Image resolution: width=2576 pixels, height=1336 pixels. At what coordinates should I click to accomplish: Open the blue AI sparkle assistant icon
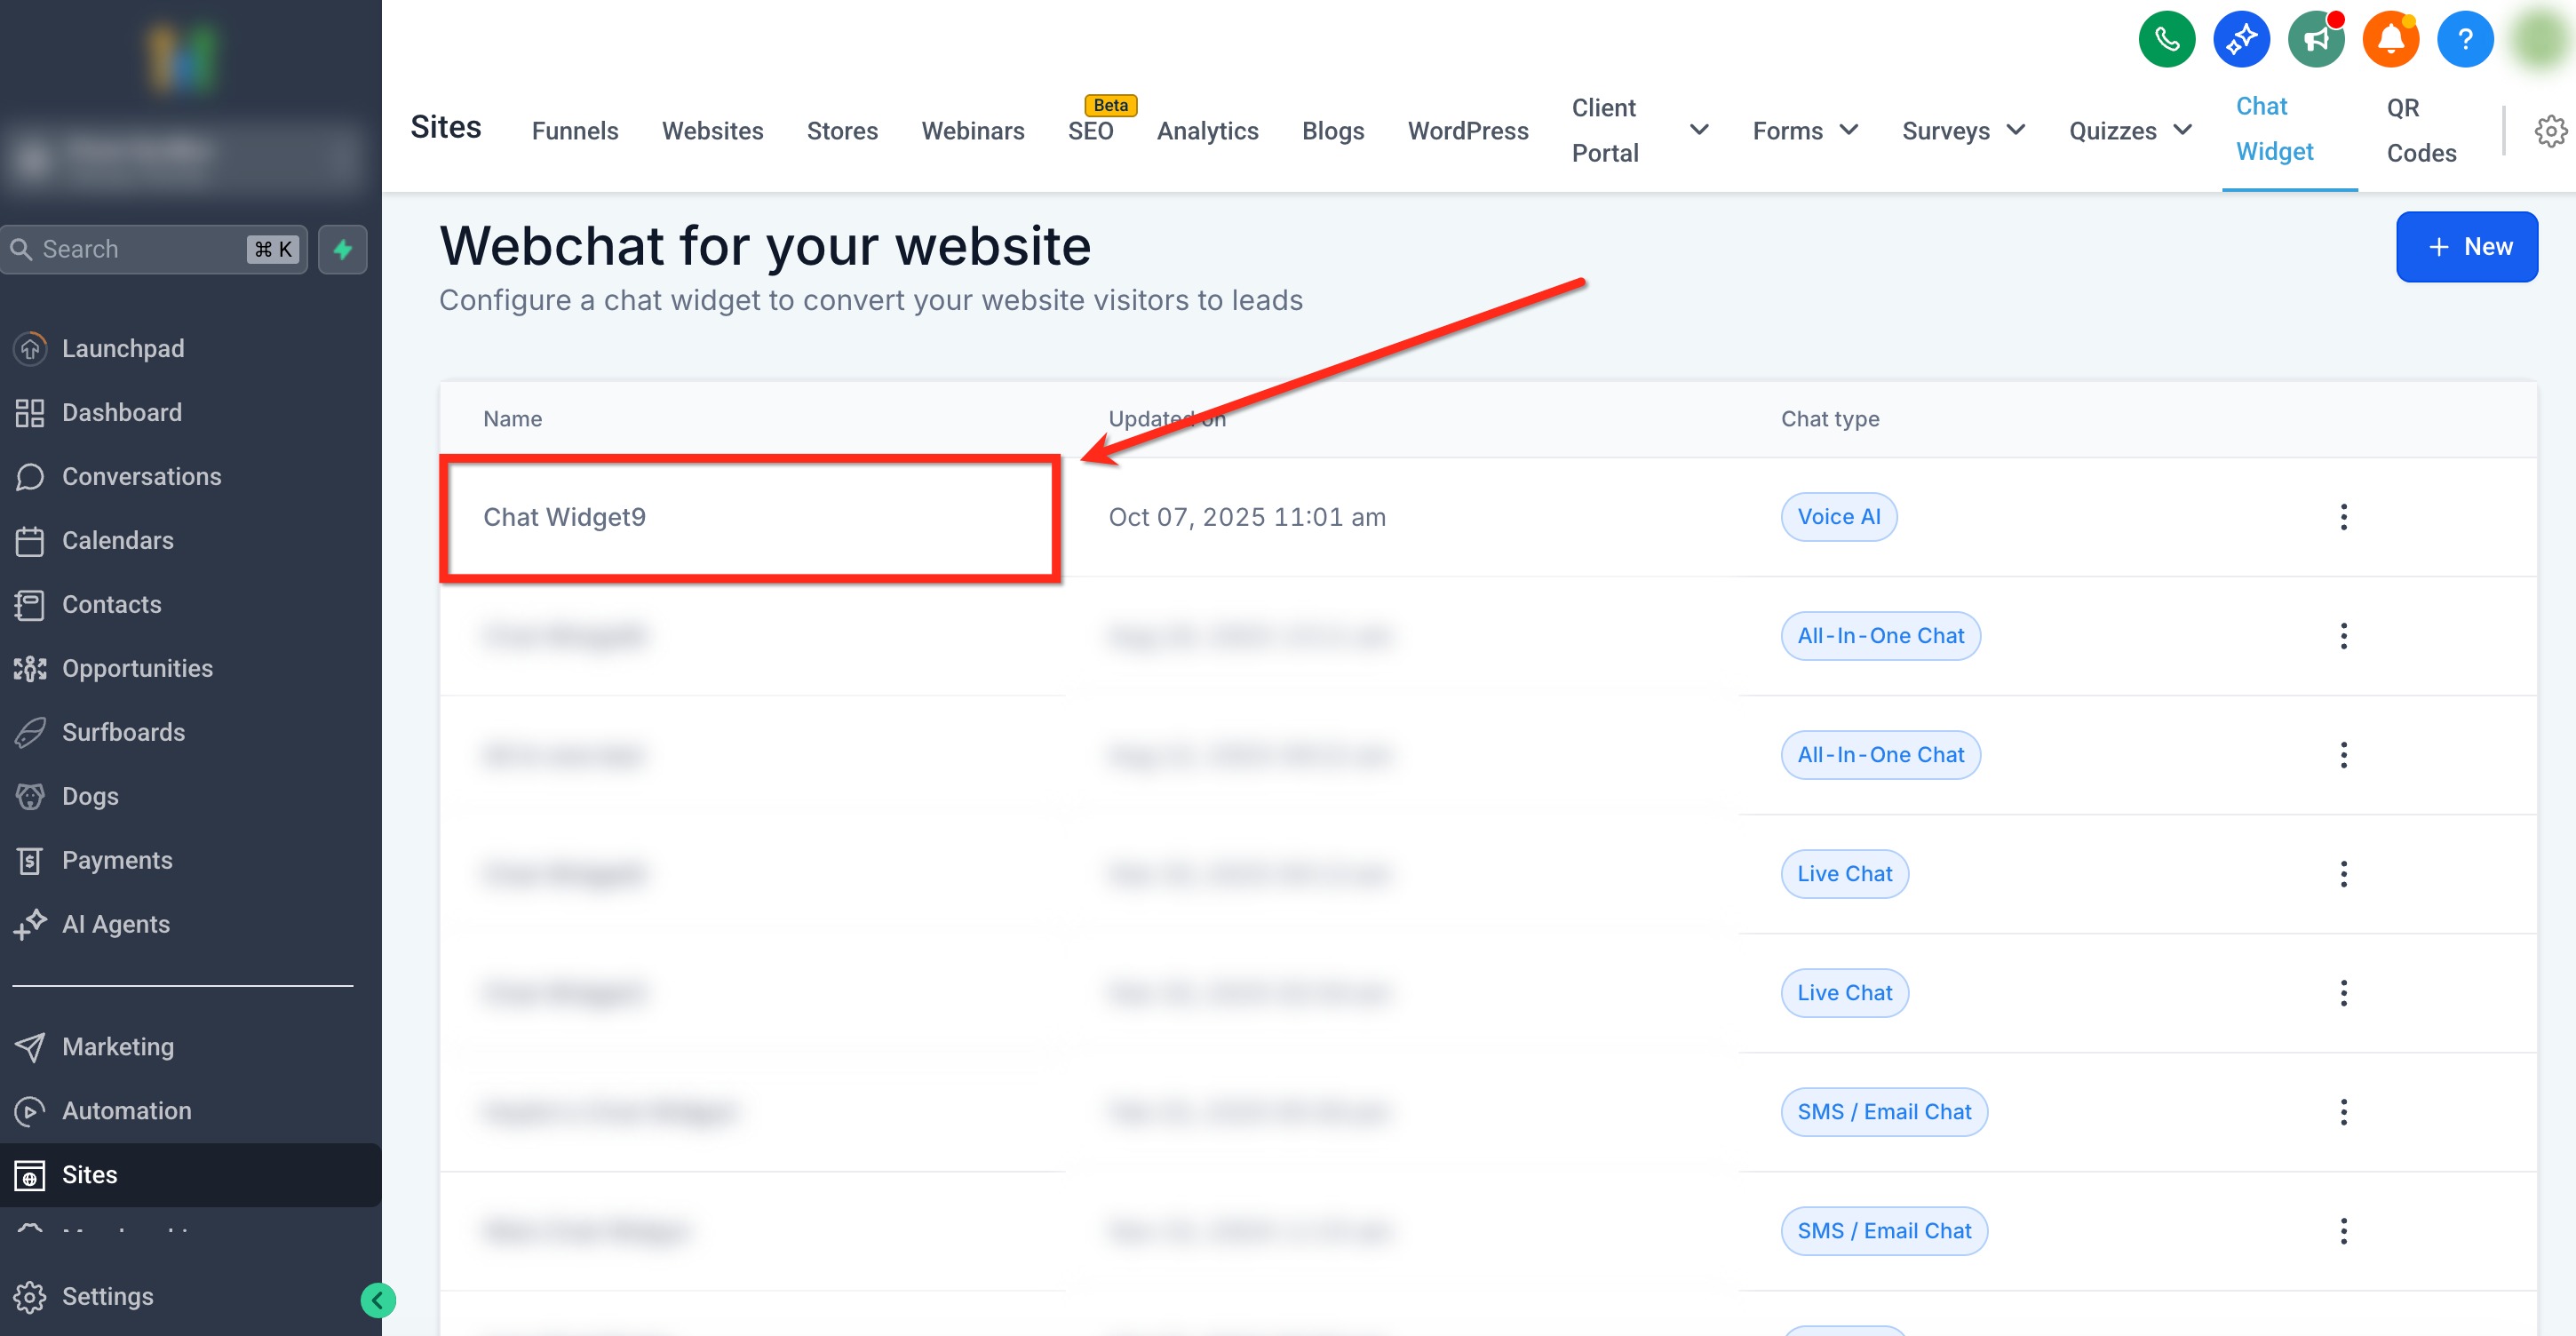tap(2241, 40)
